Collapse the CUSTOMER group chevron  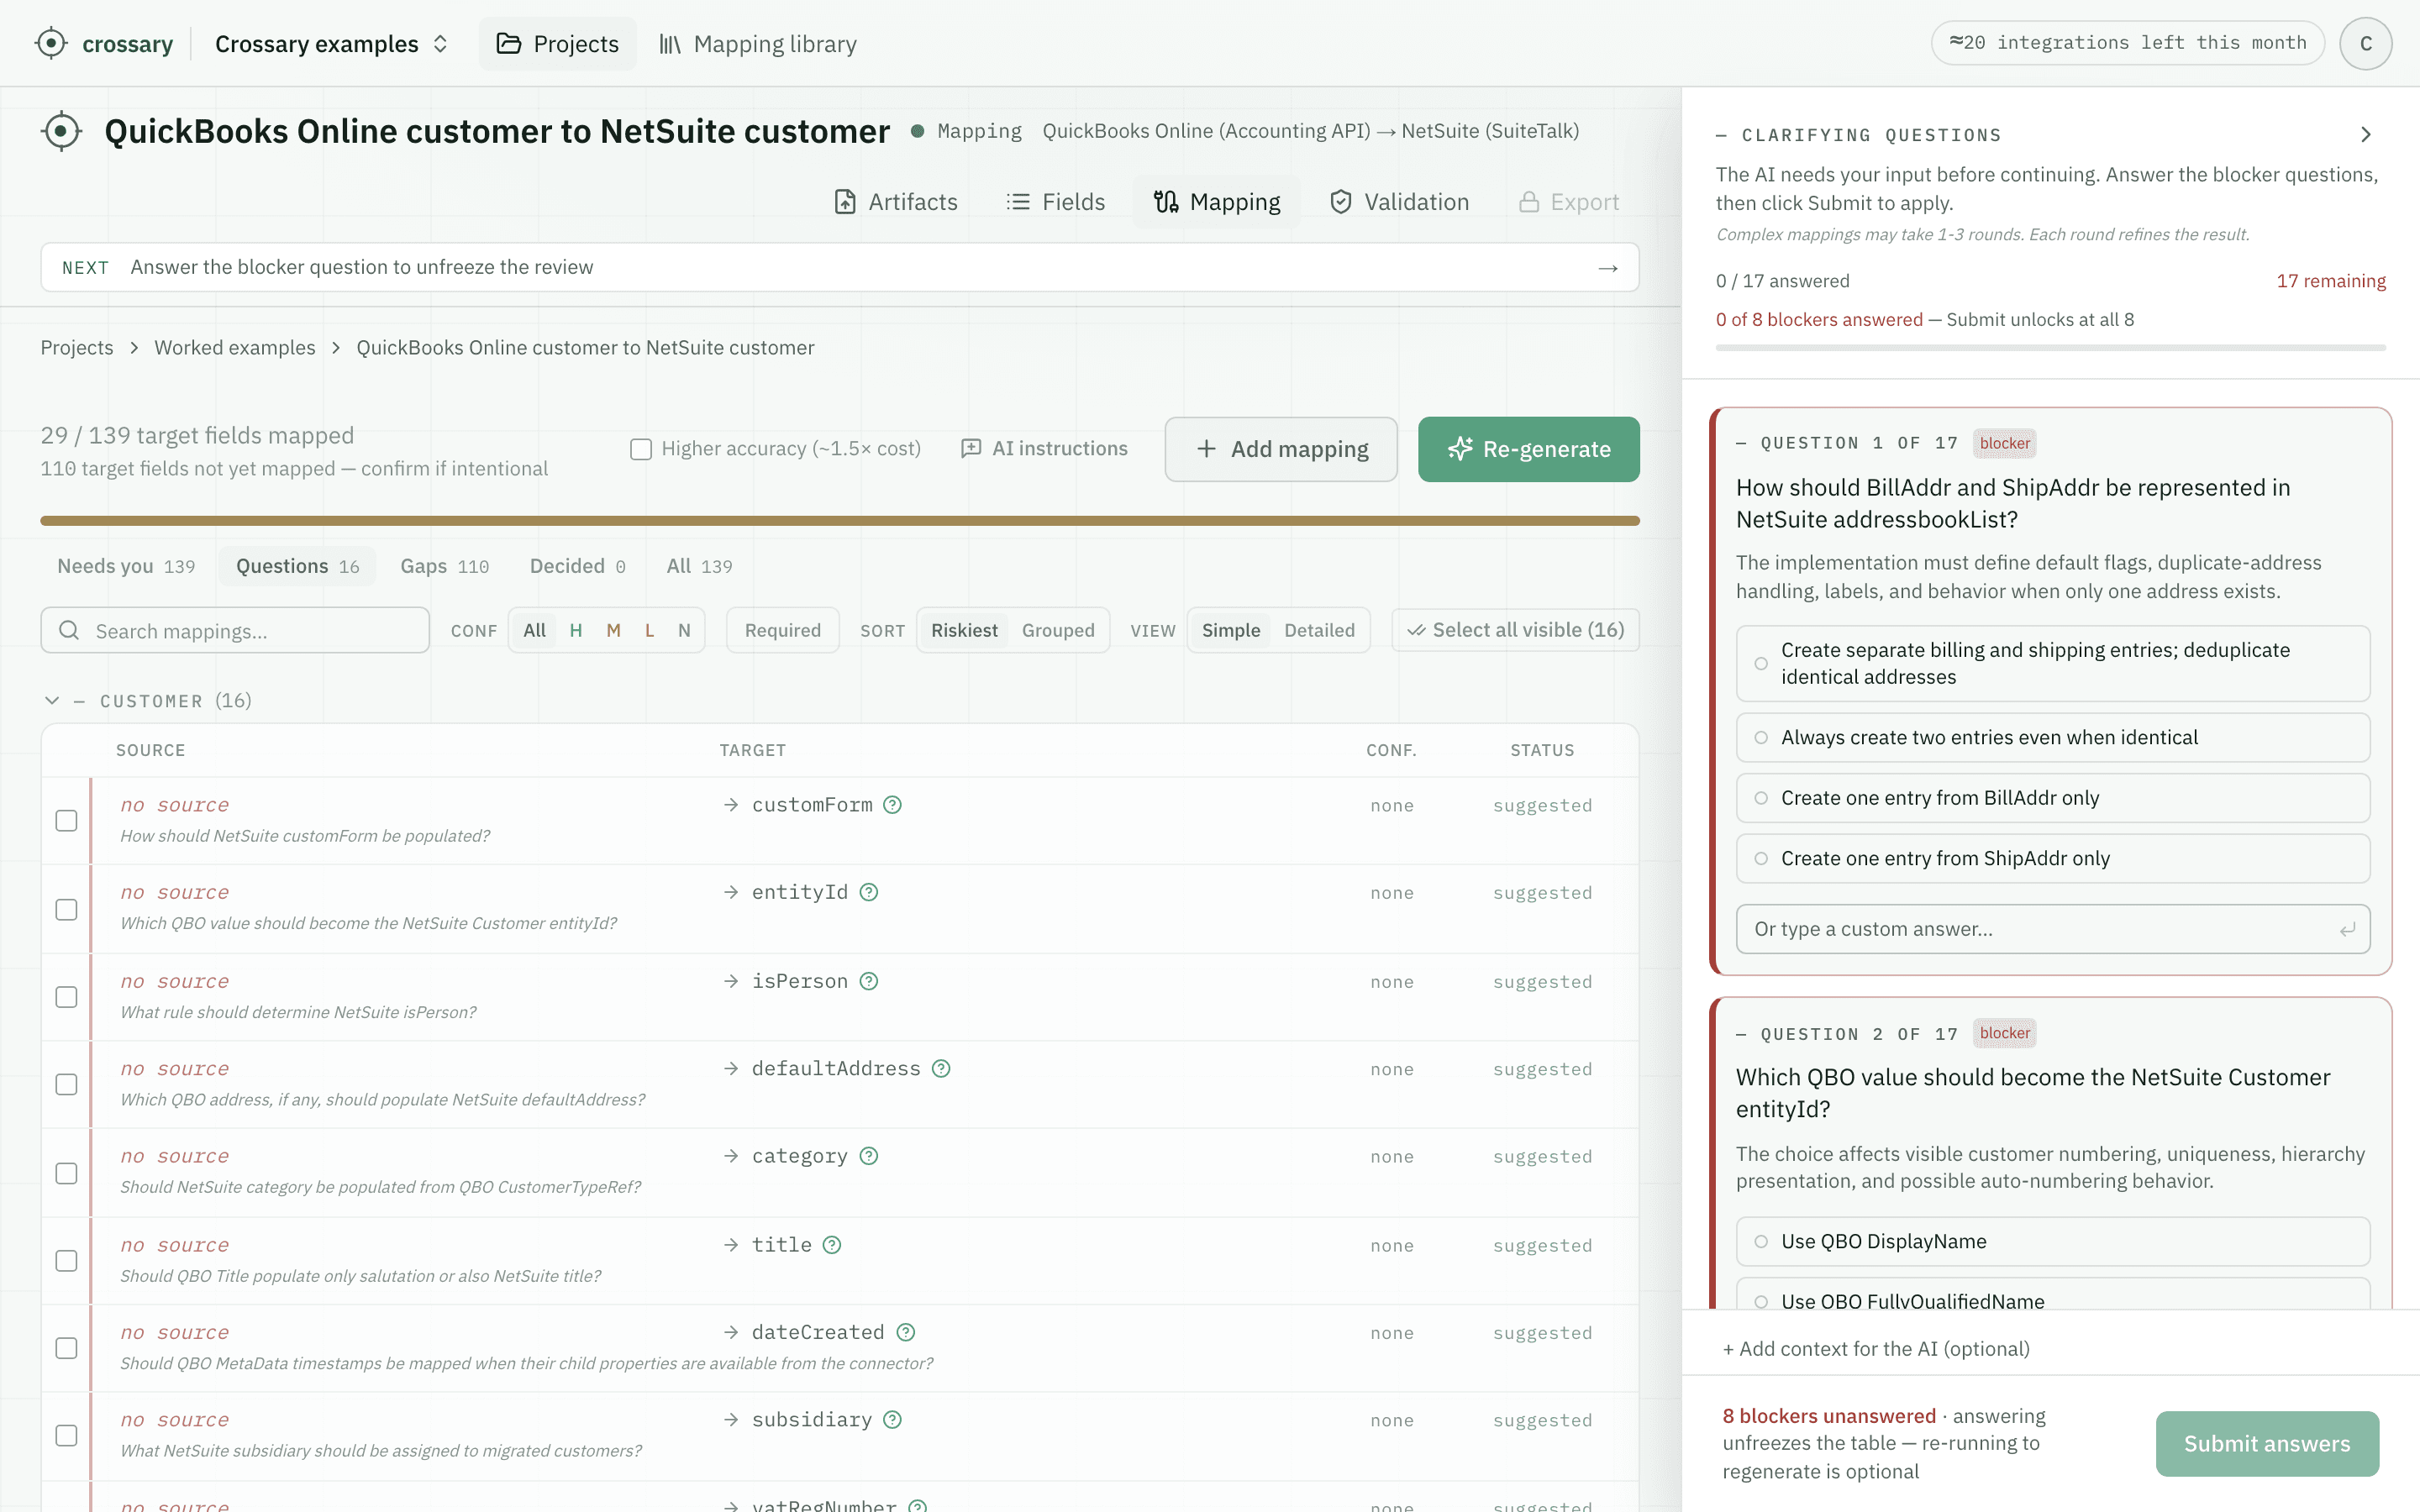[x=52, y=701]
